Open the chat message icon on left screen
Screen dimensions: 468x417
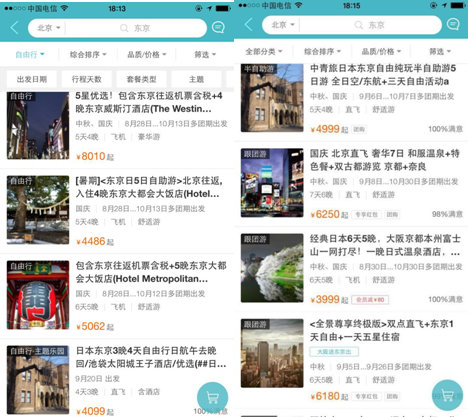218,27
